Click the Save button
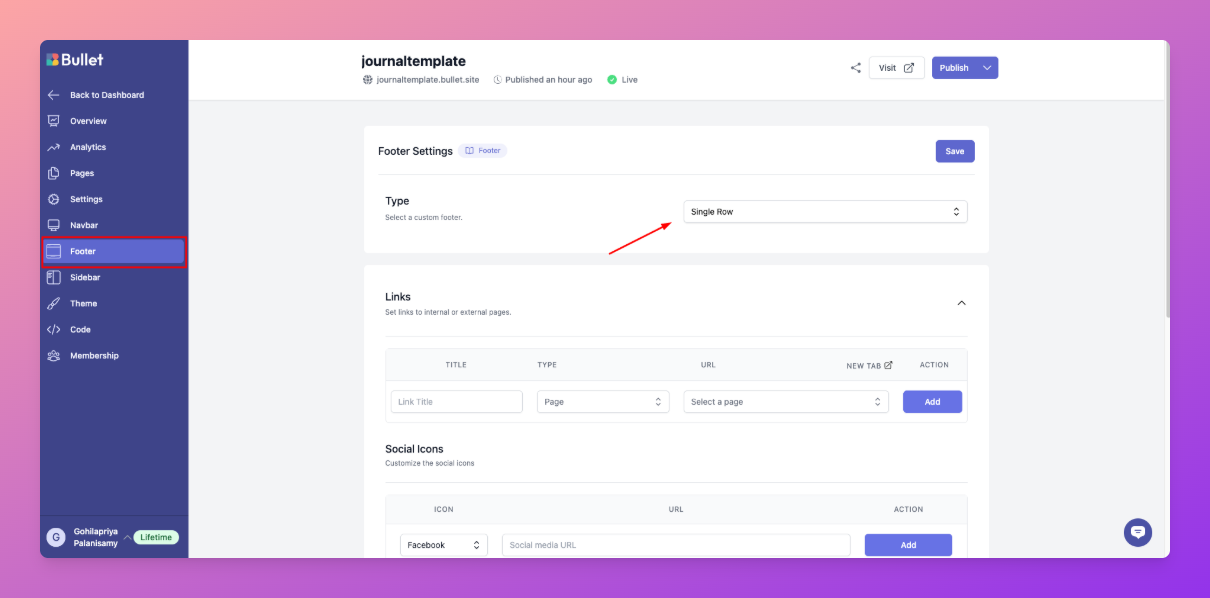Screen dimensions: 1210x598 point(955,151)
